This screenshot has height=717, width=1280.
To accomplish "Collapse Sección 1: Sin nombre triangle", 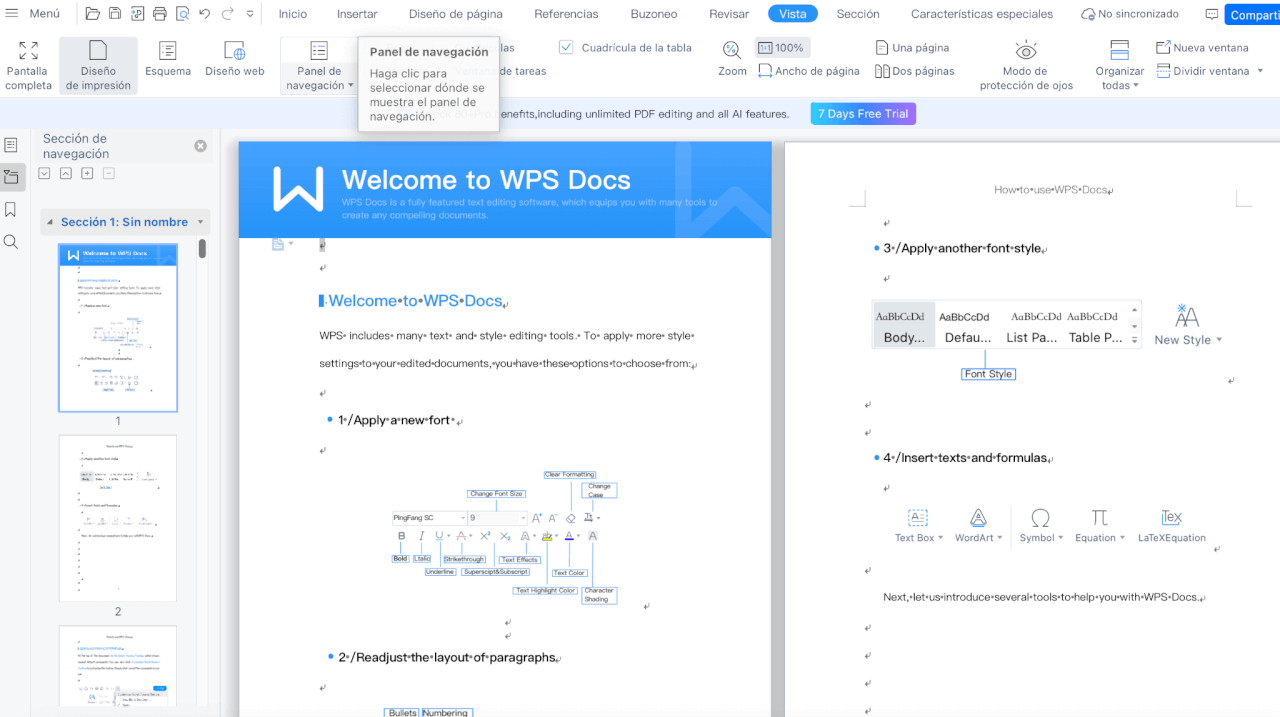I will pyautogui.click(x=50, y=222).
